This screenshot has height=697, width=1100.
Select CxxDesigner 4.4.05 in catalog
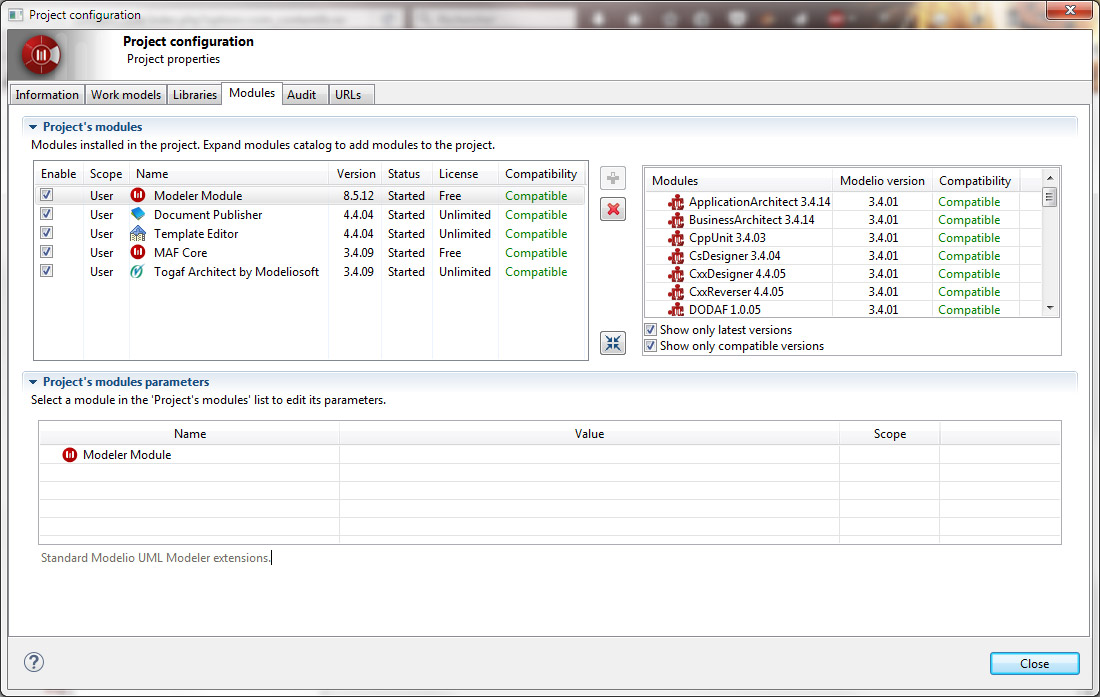point(737,274)
